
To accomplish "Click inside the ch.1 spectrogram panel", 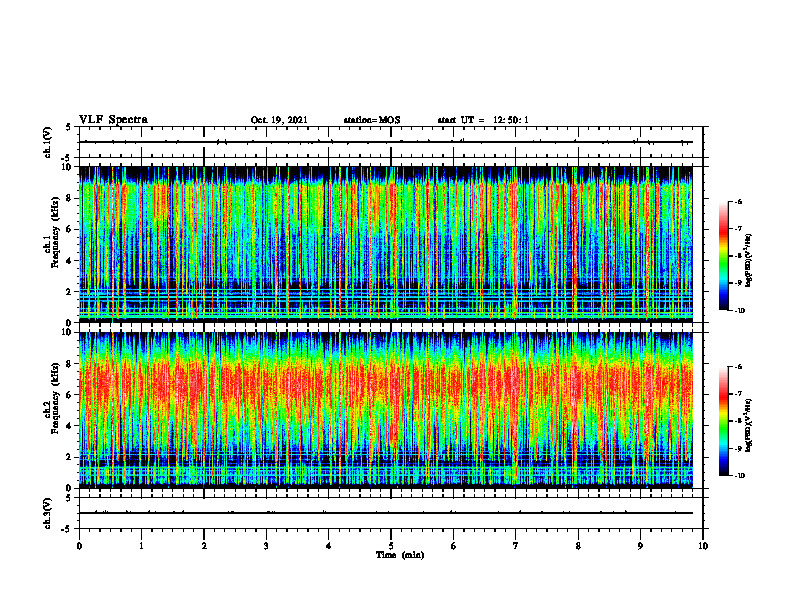I will (x=386, y=244).
